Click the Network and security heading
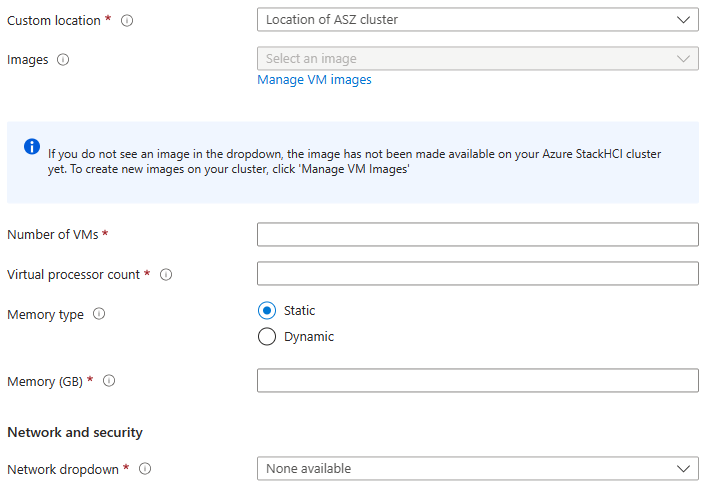 tap(75, 433)
